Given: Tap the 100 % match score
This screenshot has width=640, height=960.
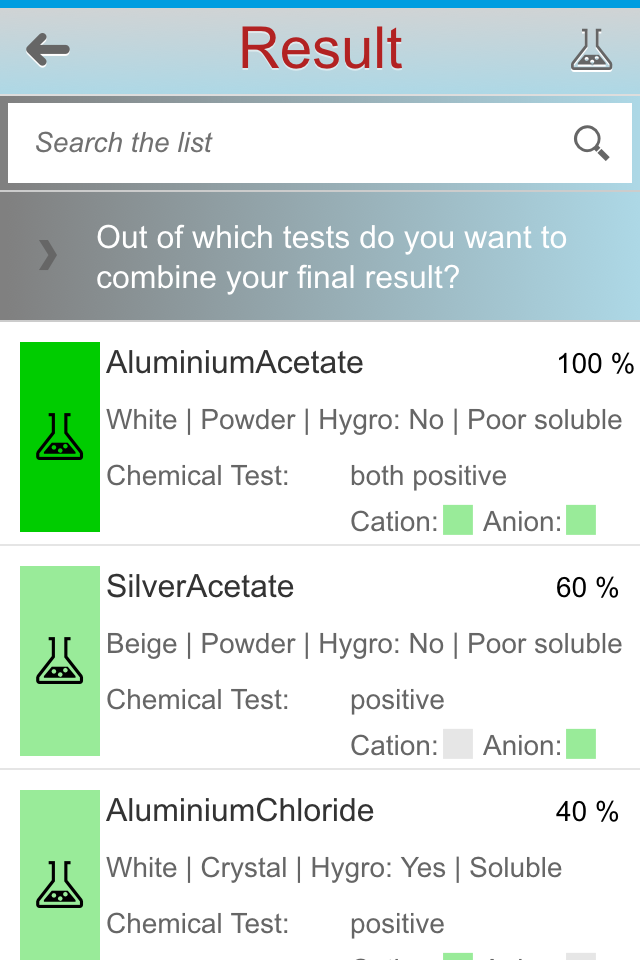Looking at the screenshot, I should click(x=595, y=364).
